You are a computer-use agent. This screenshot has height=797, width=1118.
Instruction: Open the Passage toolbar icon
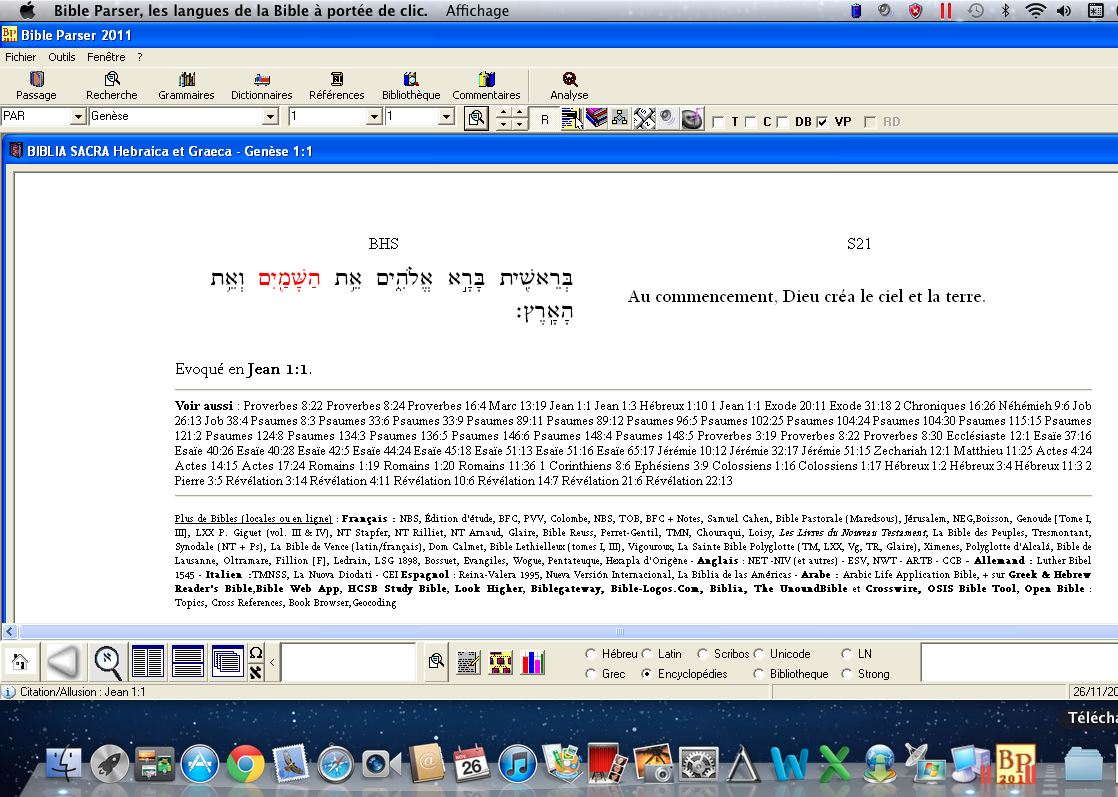[x=36, y=86]
